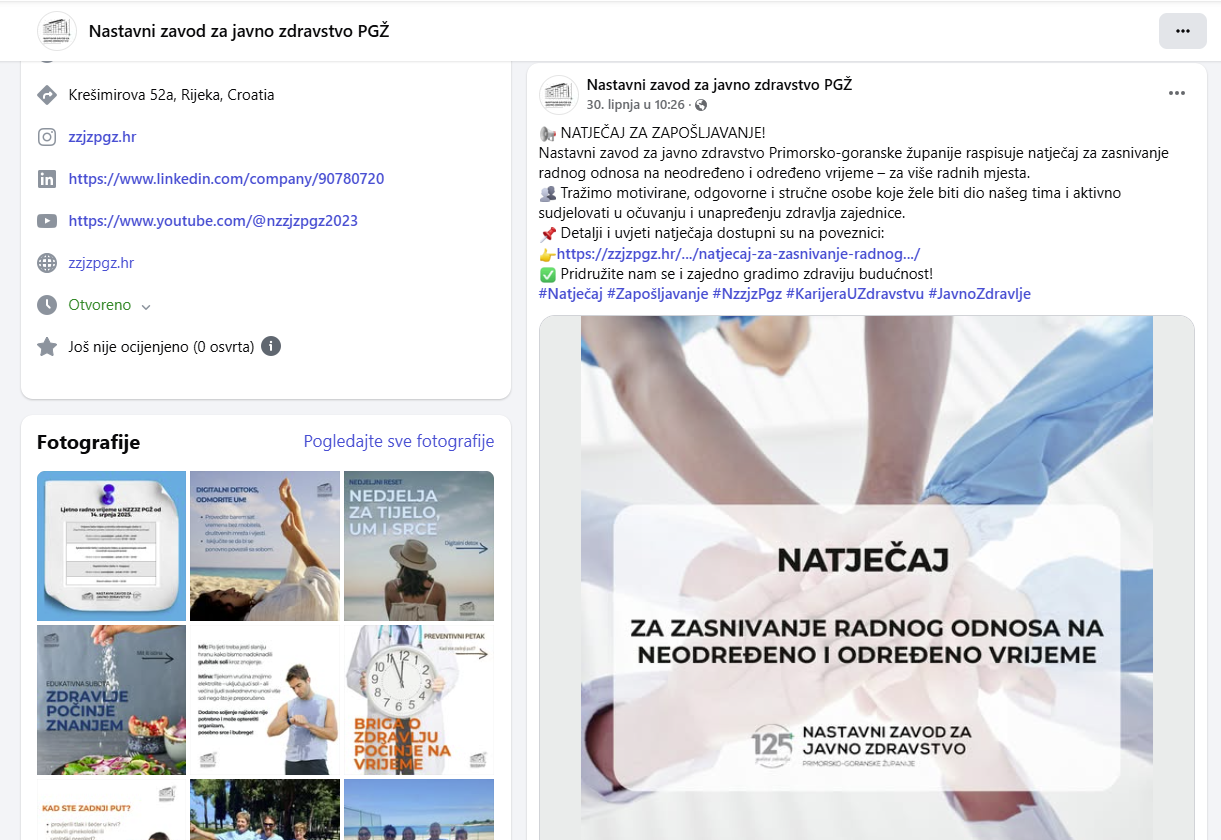
Task: Open the Zdravlje počinje znanjem thumbnail
Action: (111, 700)
